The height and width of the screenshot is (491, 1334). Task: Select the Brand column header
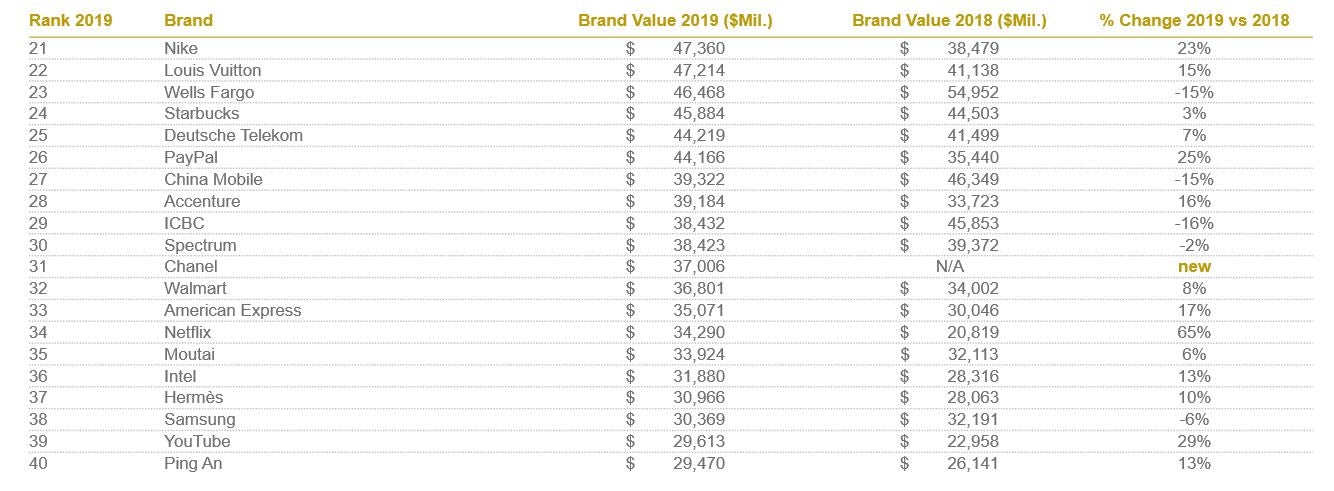coord(188,20)
